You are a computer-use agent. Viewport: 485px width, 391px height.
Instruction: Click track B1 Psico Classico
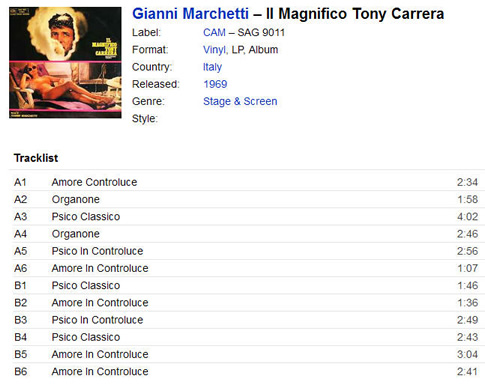coord(246,286)
